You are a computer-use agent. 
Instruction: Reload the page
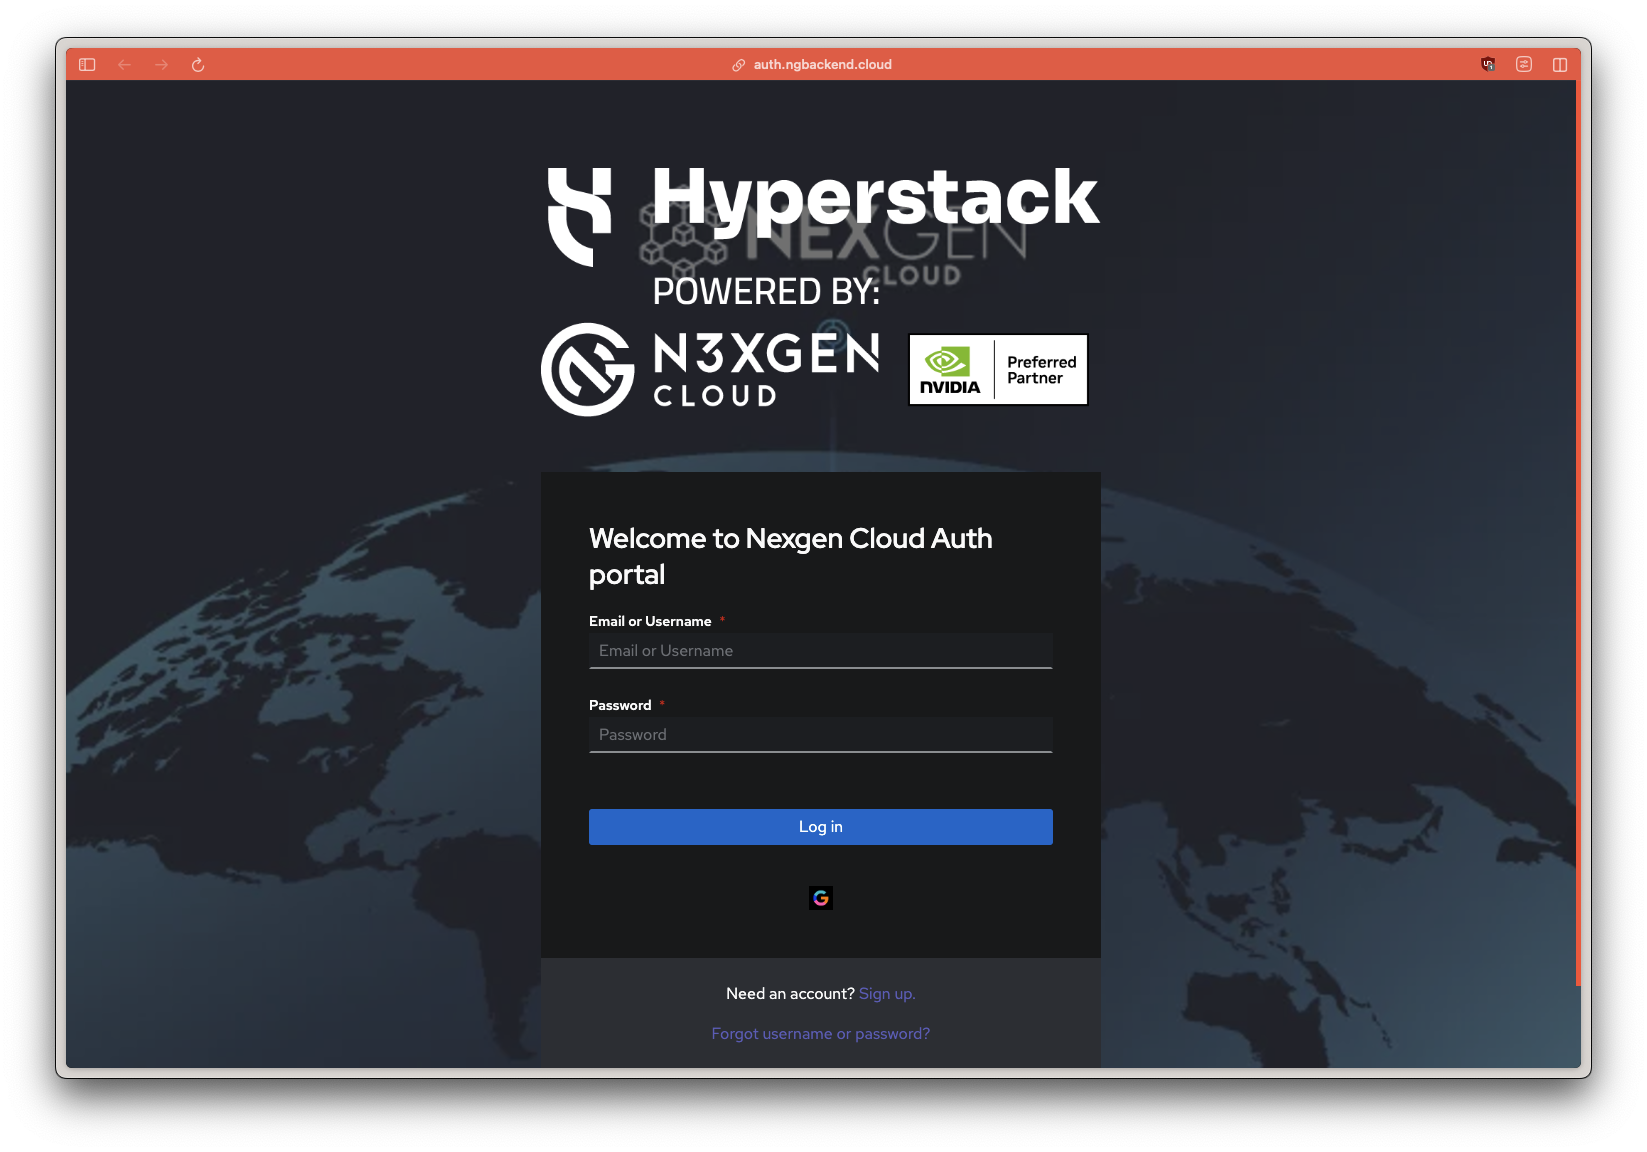click(x=198, y=65)
